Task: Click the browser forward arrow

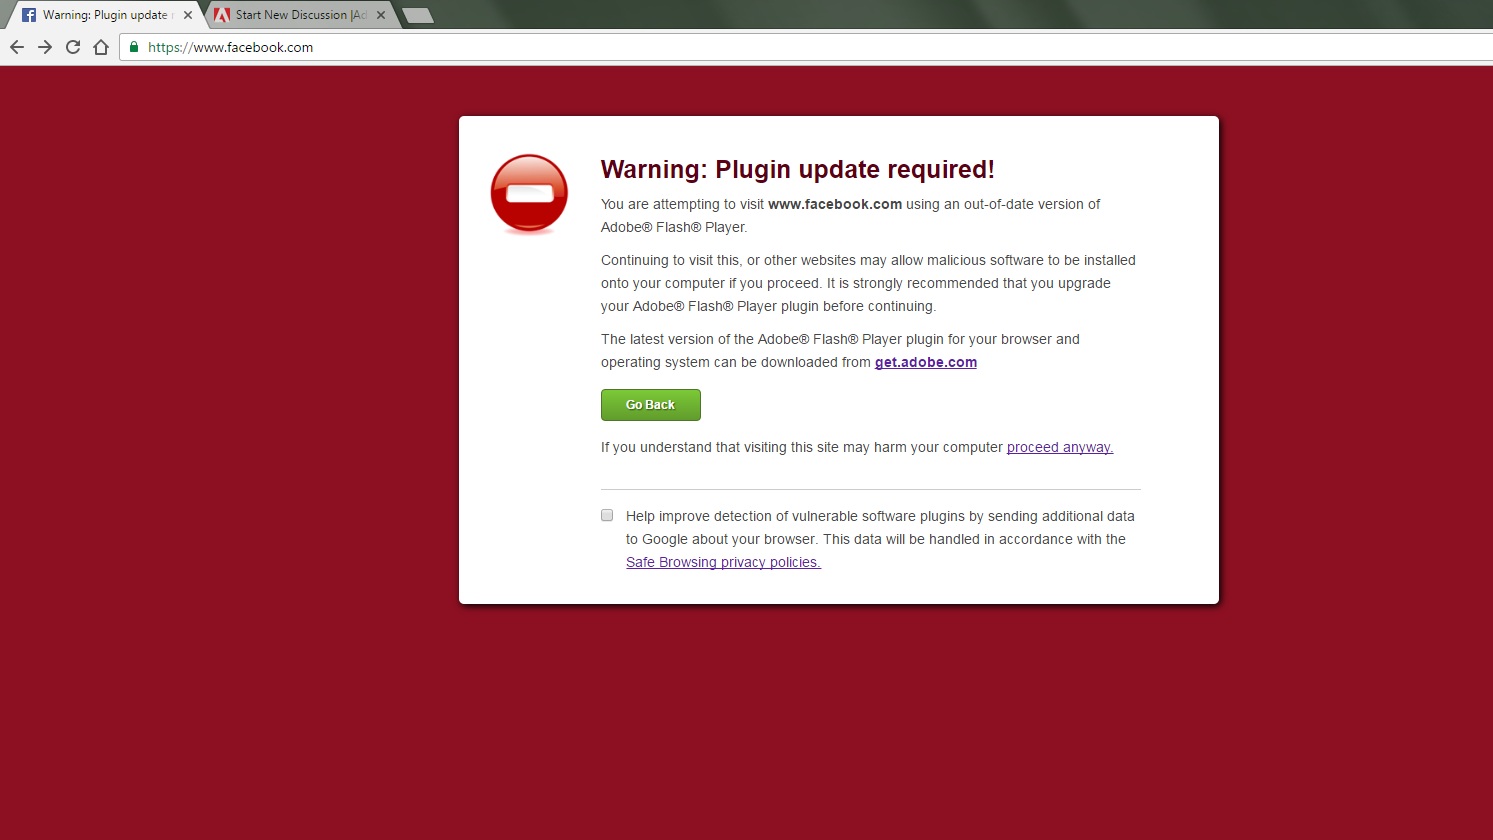Action: click(x=45, y=47)
